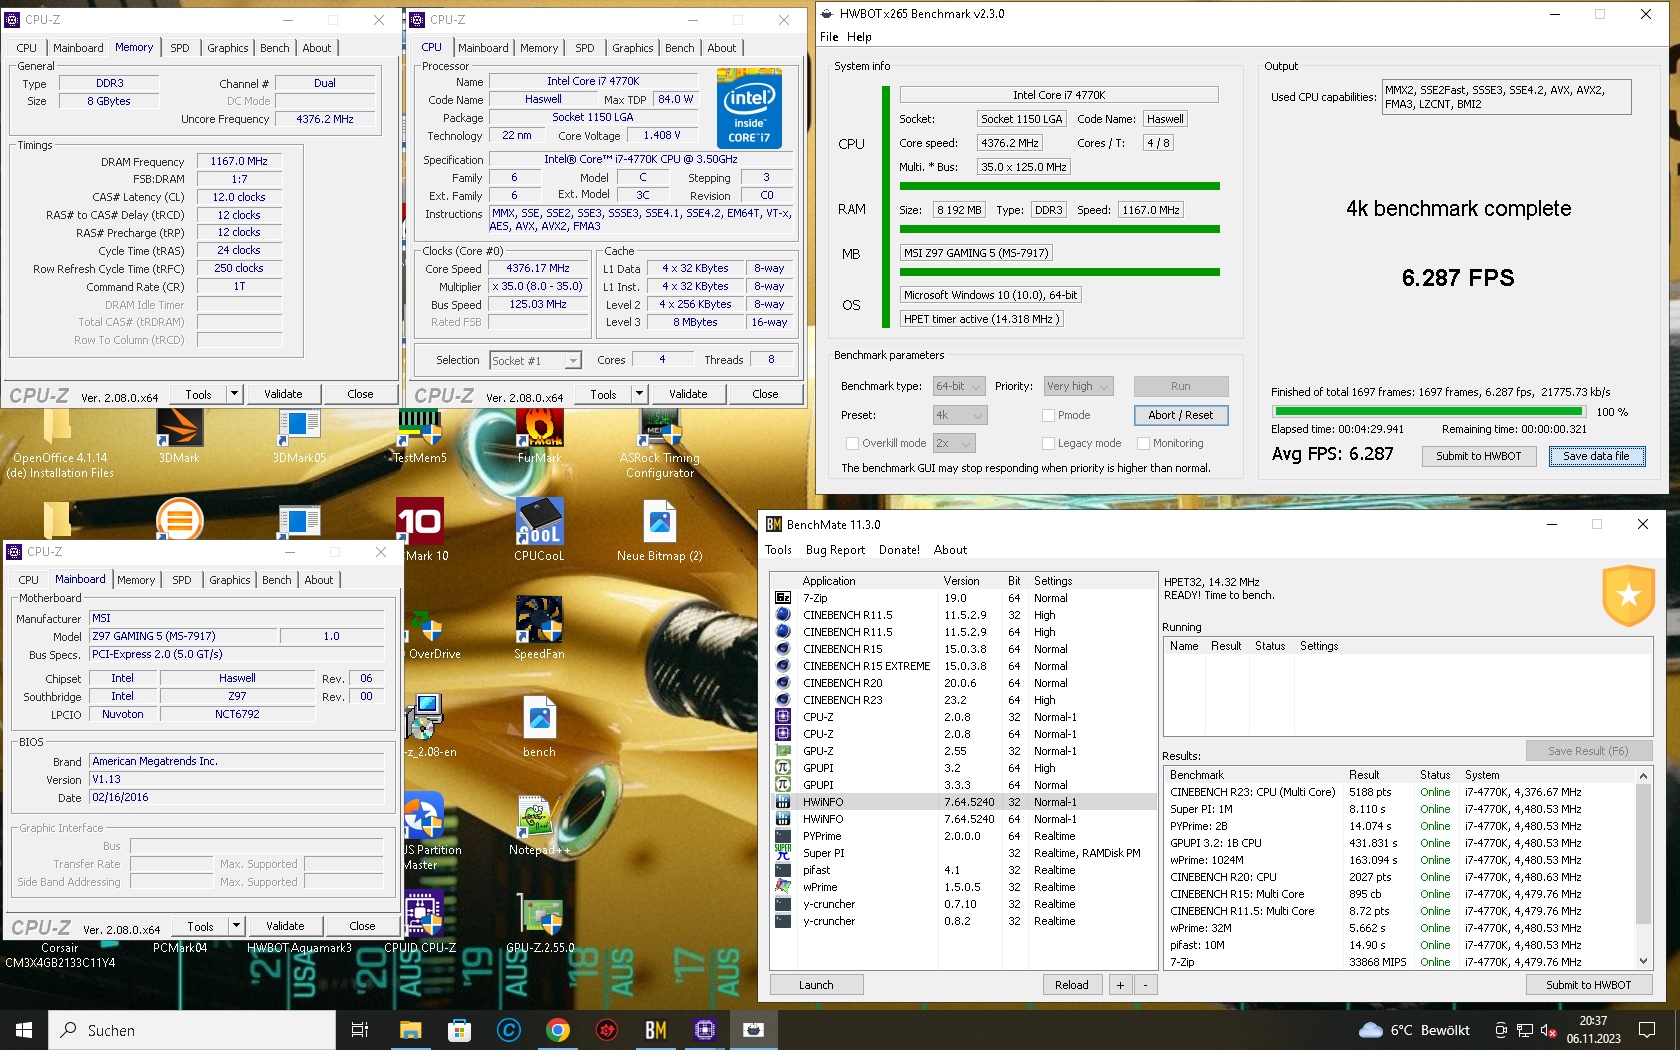The height and width of the screenshot is (1050, 1680).
Task: Click the CINEBENCH R15 EXTREME icon
Action: pyautogui.click(x=783, y=666)
